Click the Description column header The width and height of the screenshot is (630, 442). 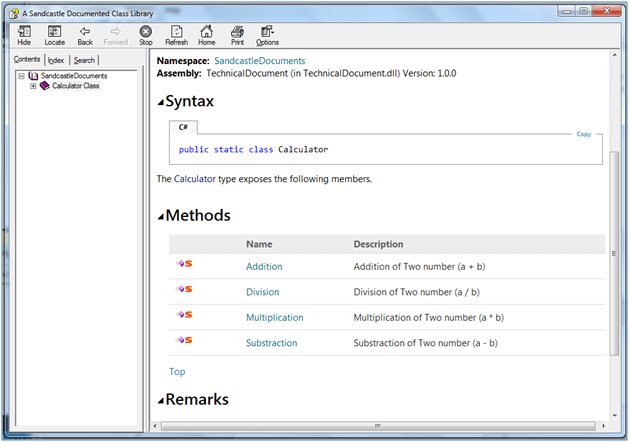[x=378, y=244]
